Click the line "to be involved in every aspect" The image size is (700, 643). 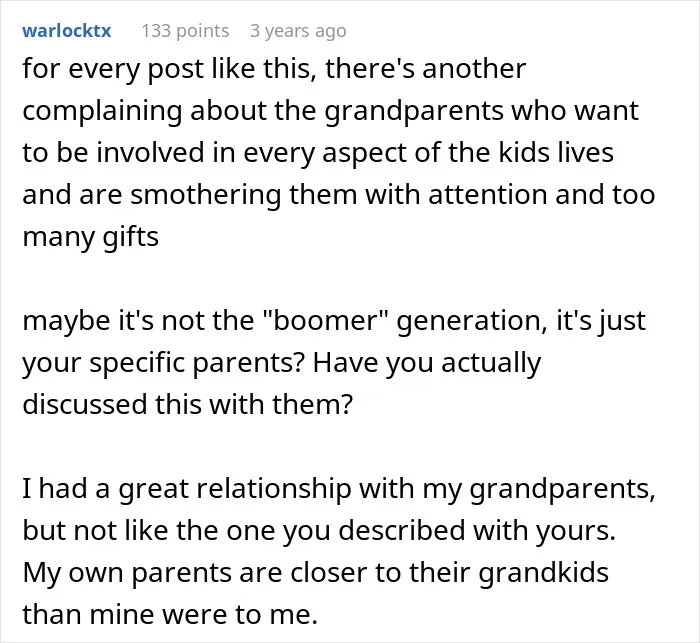pyautogui.click(x=318, y=153)
